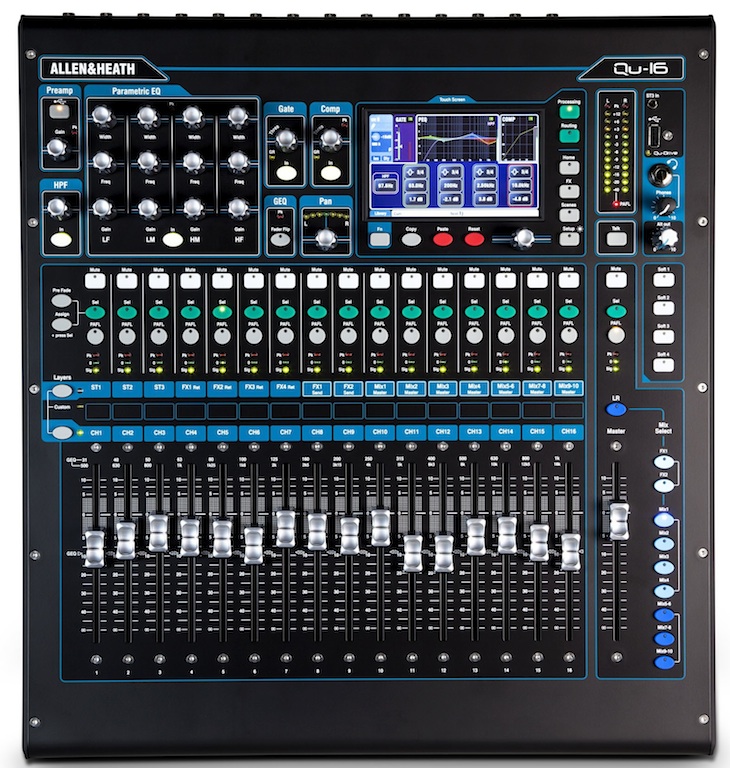Screen dimensions: 730x768
Task: Switch to the upper Layers key (ST1 layer)
Action: pyautogui.click(x=62, y=391)
